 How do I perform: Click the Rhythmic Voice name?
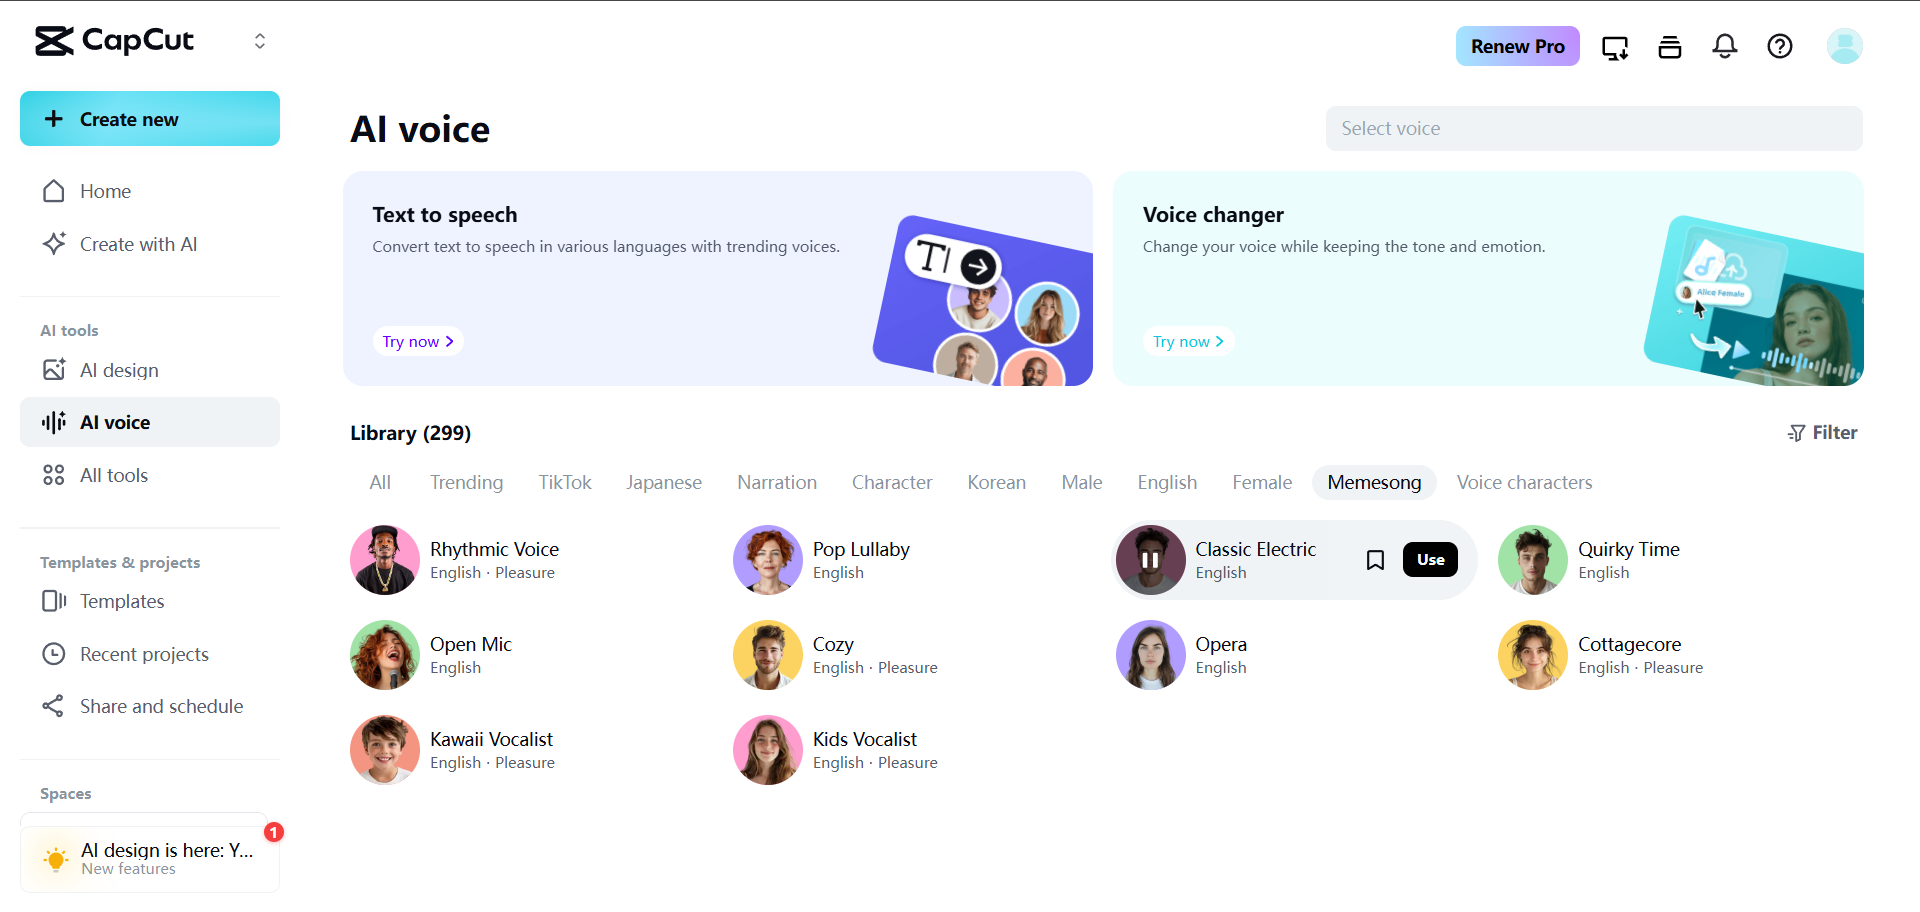[x=495, y=549]
